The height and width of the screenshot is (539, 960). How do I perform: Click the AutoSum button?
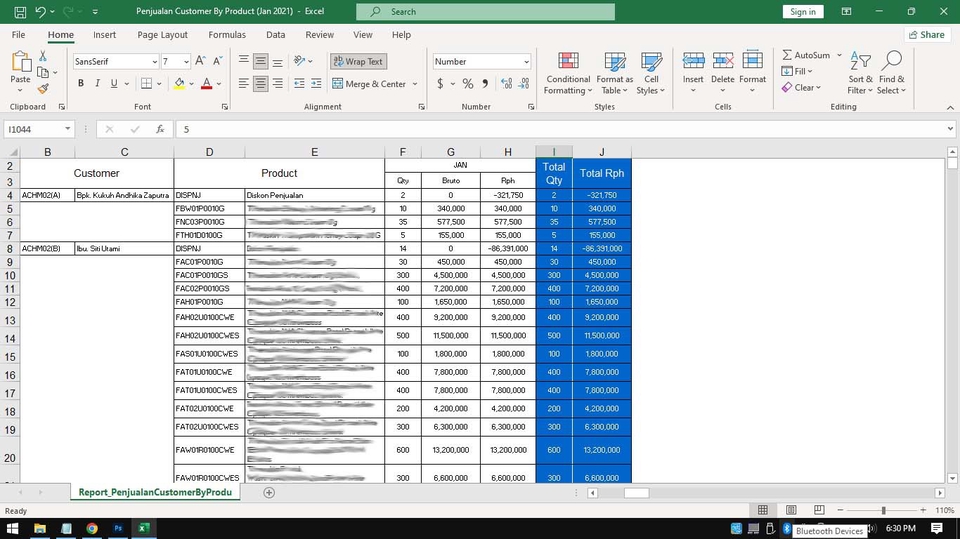tap(806, 55)
